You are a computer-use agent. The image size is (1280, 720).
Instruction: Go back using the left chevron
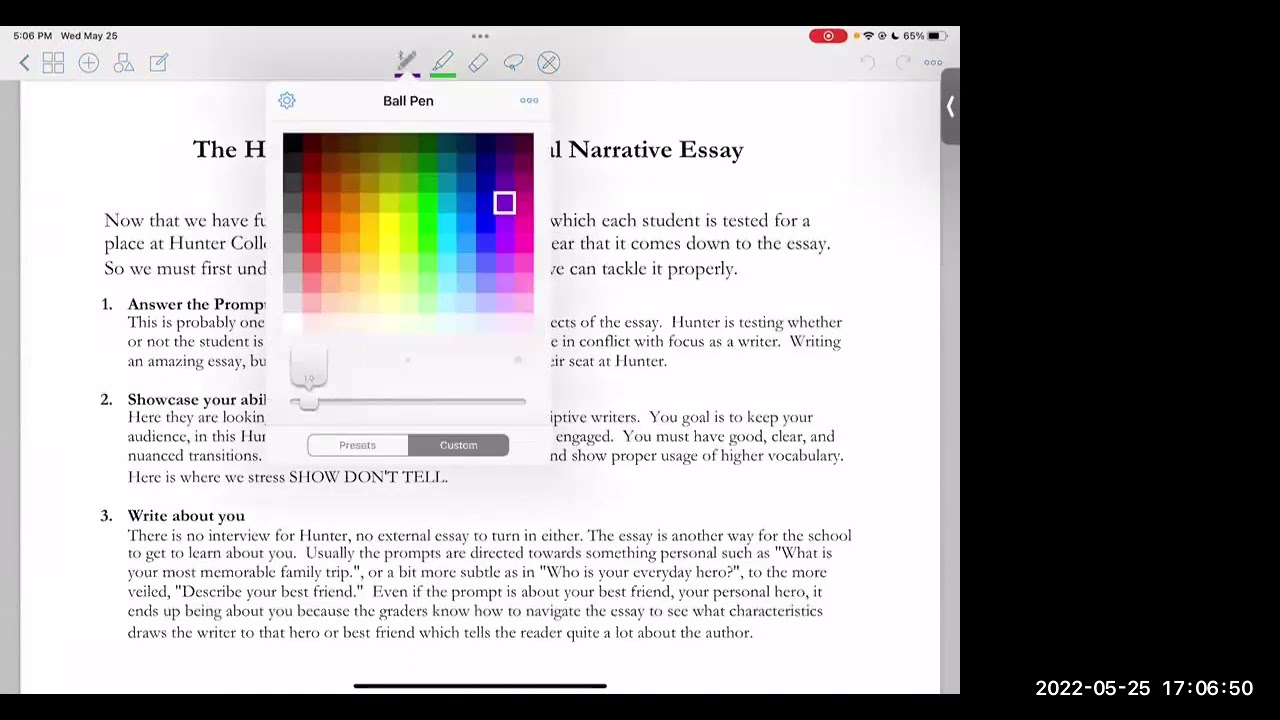coord(24,63)
